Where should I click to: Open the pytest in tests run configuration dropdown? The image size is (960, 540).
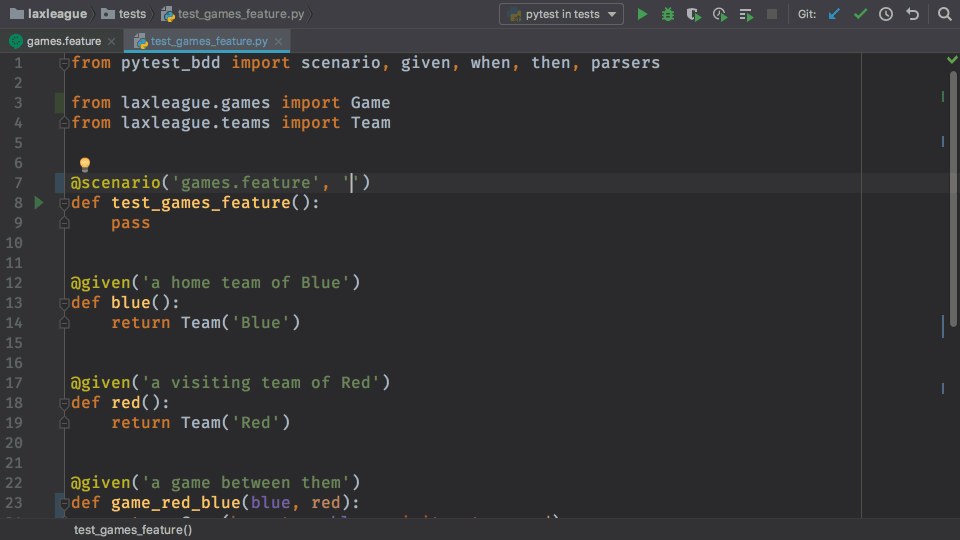561,14
